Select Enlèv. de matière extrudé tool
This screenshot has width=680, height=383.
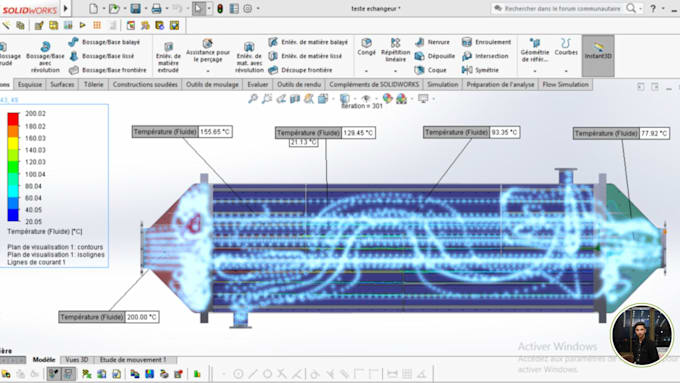[x=168, y=56]
